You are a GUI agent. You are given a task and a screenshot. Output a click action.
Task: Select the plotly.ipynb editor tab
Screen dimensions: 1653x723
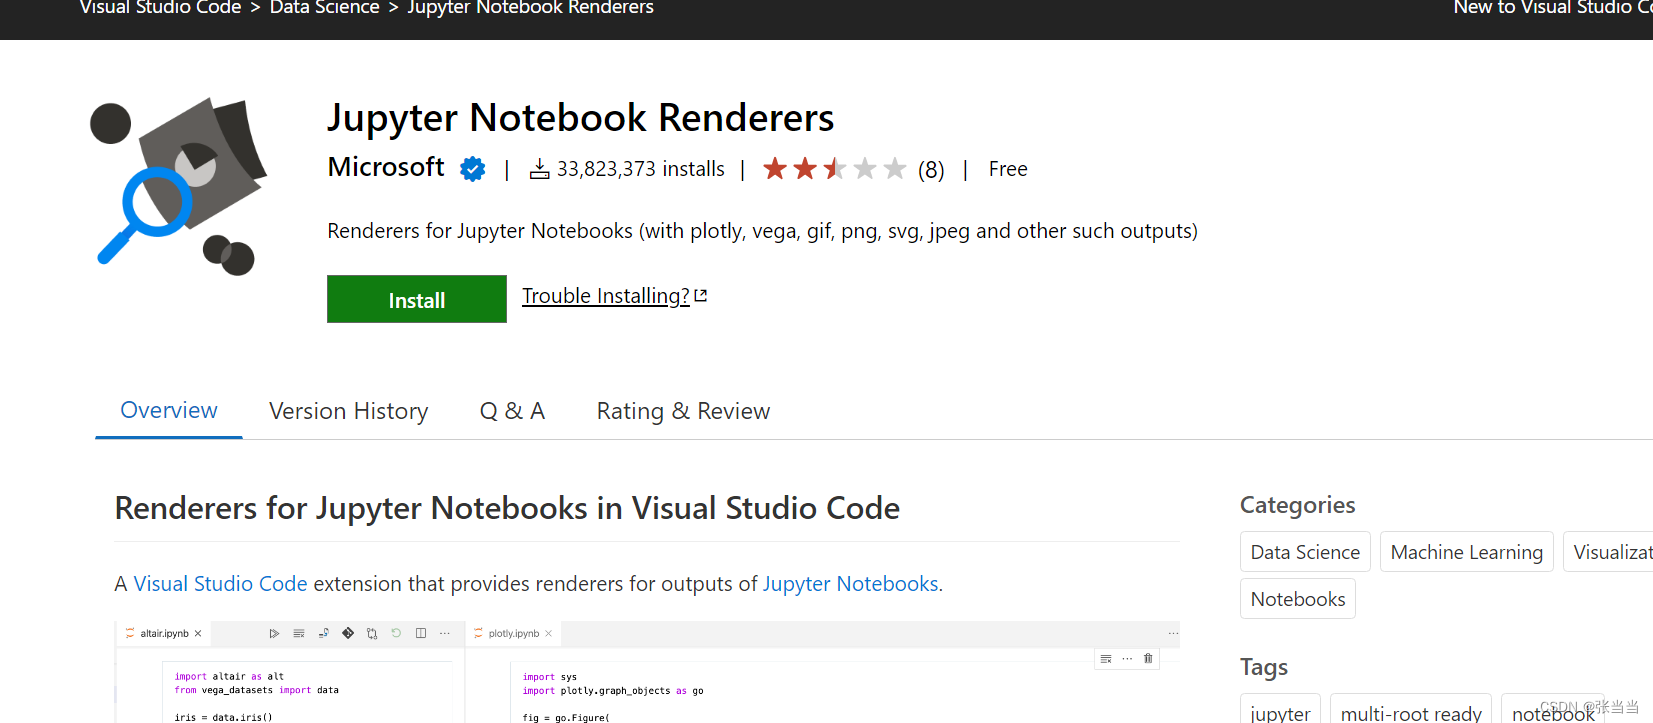point(513,633)
